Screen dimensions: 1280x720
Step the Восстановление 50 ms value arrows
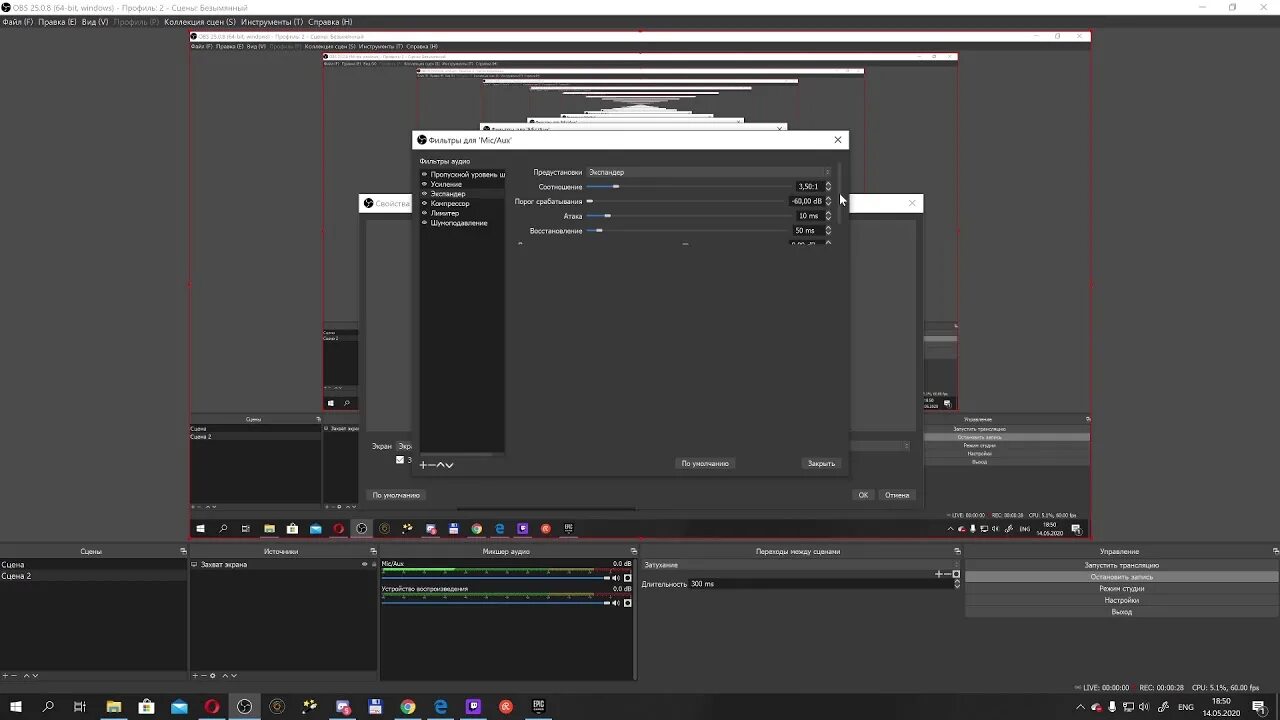[828, 231]
